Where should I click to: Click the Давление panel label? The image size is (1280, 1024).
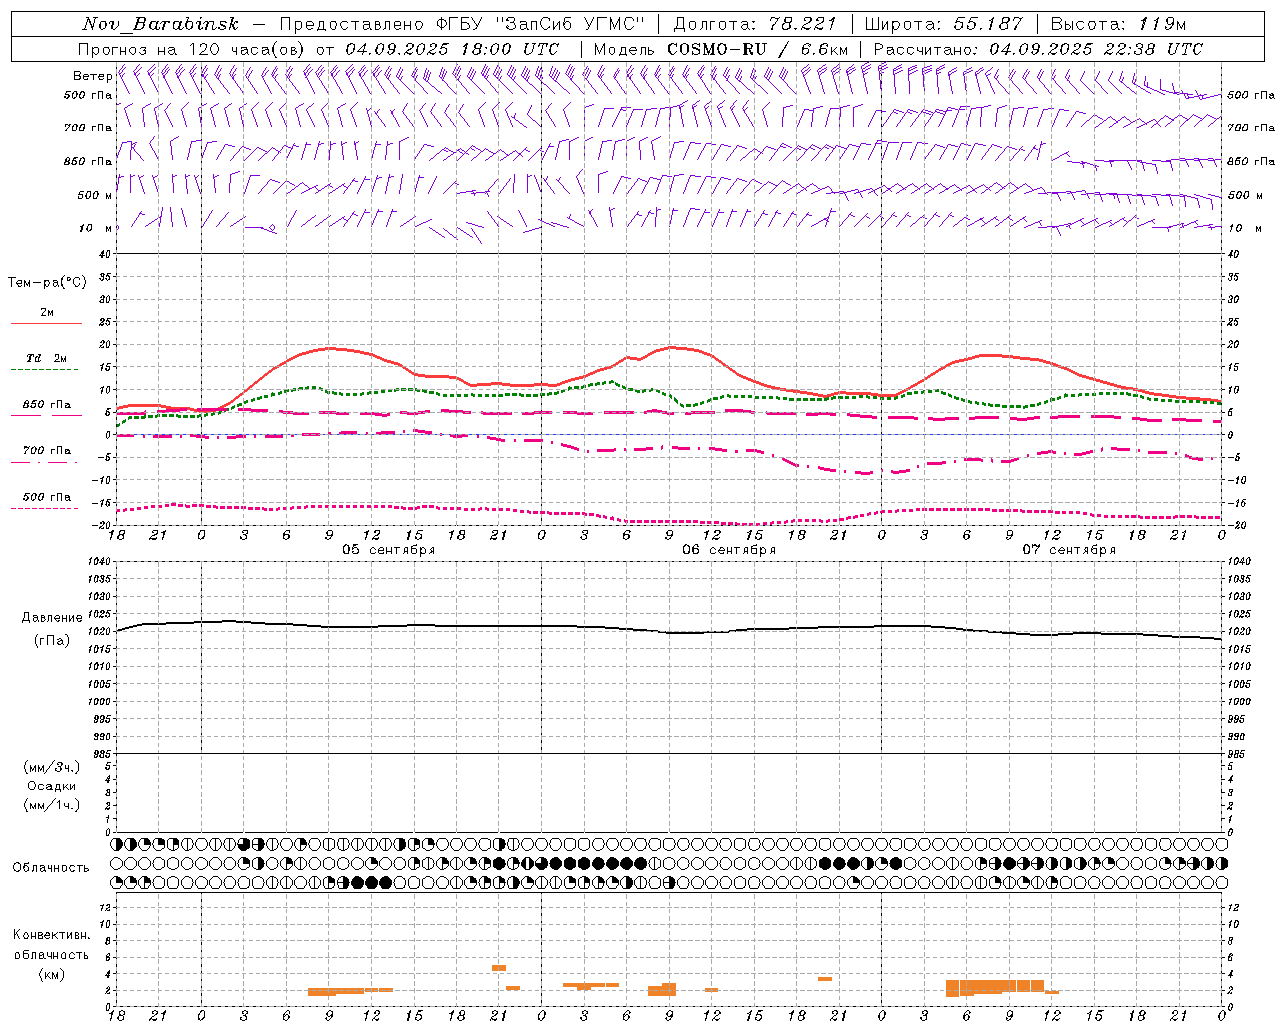52,618
